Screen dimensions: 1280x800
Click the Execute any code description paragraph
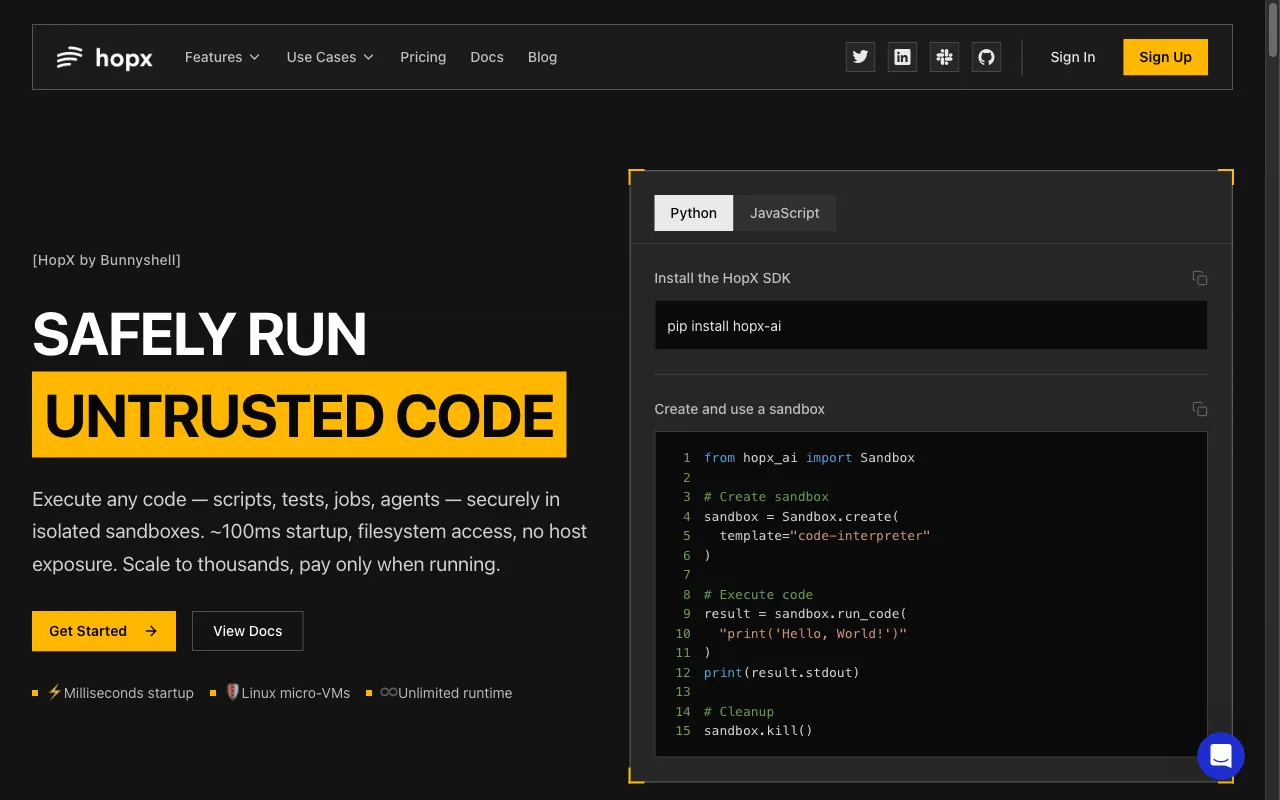coord(310,532)
